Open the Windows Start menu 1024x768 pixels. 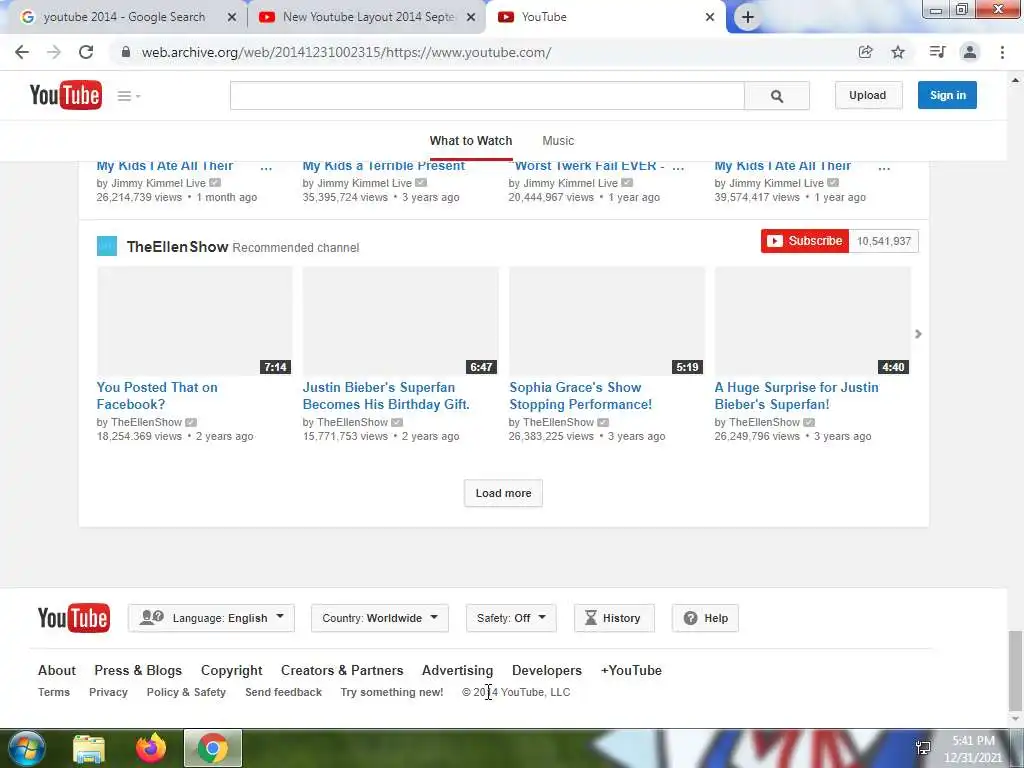coord(27,748)
